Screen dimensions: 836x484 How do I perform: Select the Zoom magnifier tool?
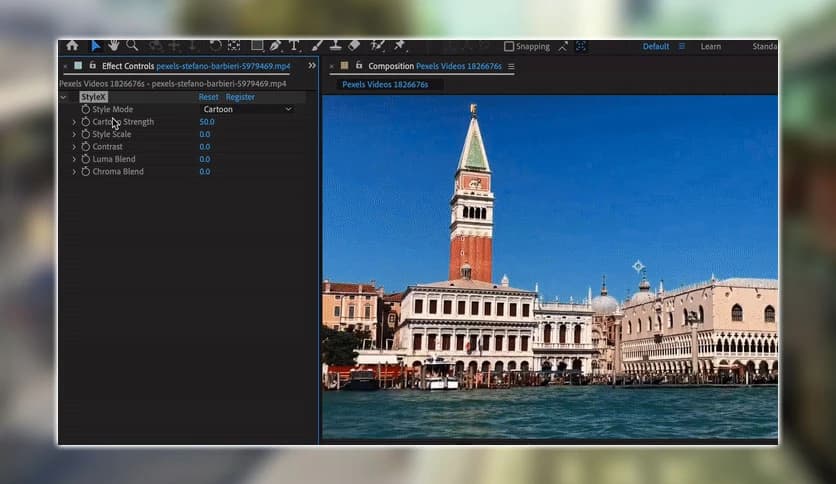coord(132,46)
